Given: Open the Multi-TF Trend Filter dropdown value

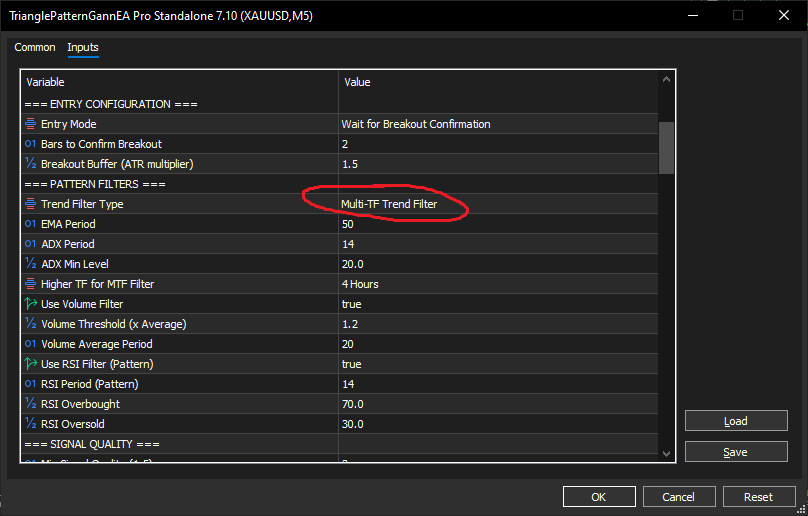Looking at the screenshot, I should pos(500,204).
